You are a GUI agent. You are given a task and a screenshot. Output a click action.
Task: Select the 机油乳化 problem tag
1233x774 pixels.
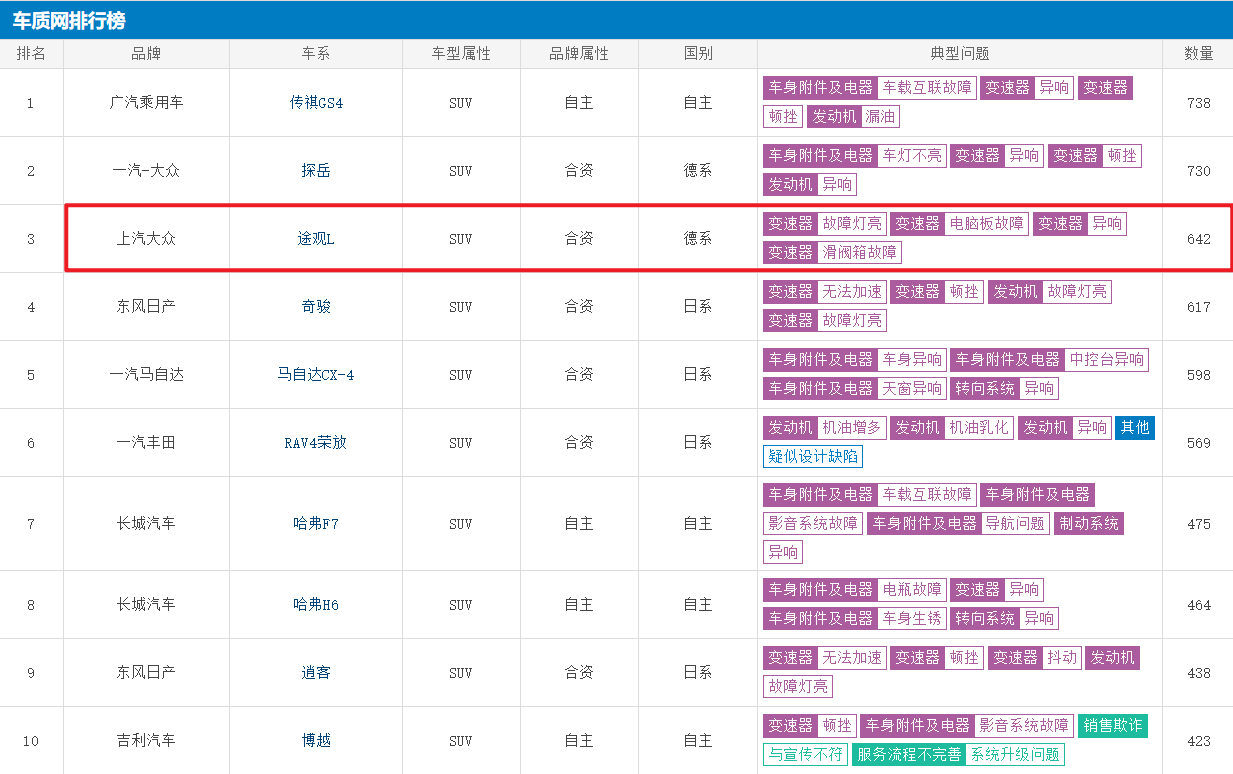pos(979,428)
